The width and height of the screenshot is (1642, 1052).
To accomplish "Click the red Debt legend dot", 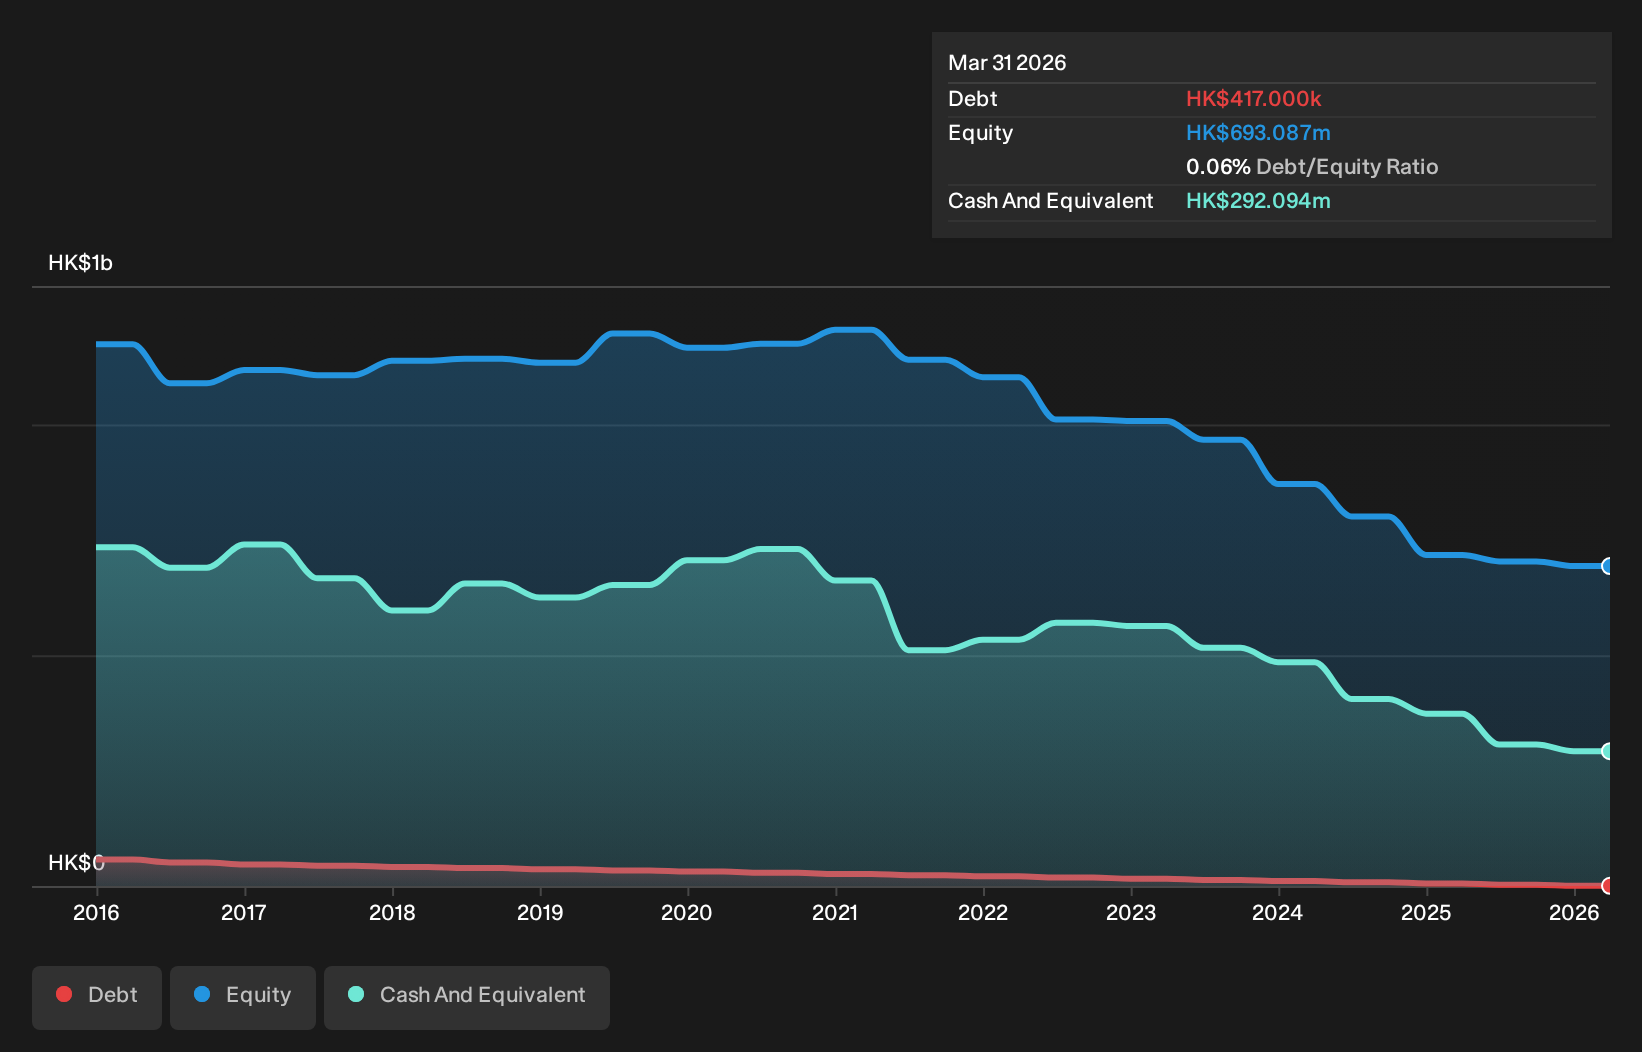I will coord(64,994).
